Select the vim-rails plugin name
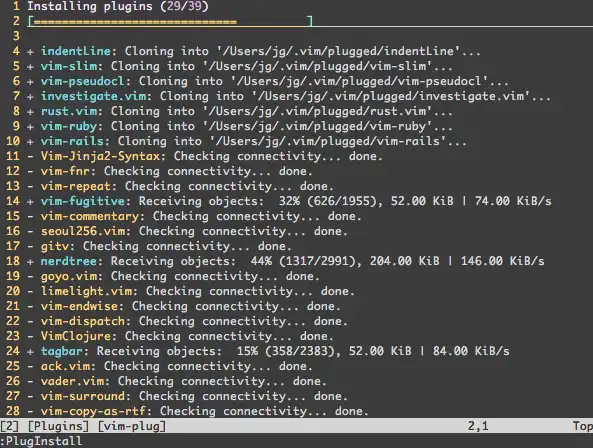This screenshot has height=448, width=593. 72,141
